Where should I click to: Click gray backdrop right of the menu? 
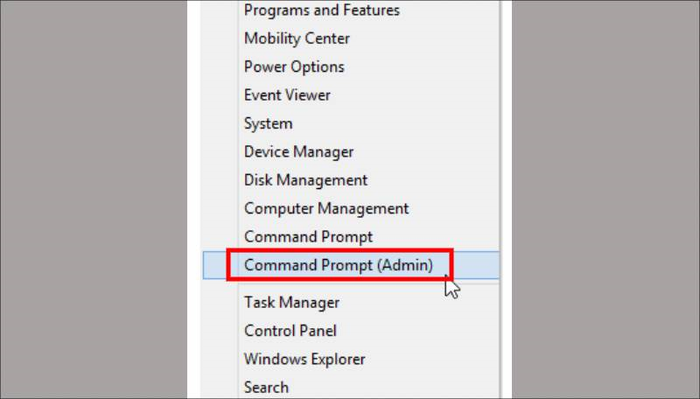606,200
